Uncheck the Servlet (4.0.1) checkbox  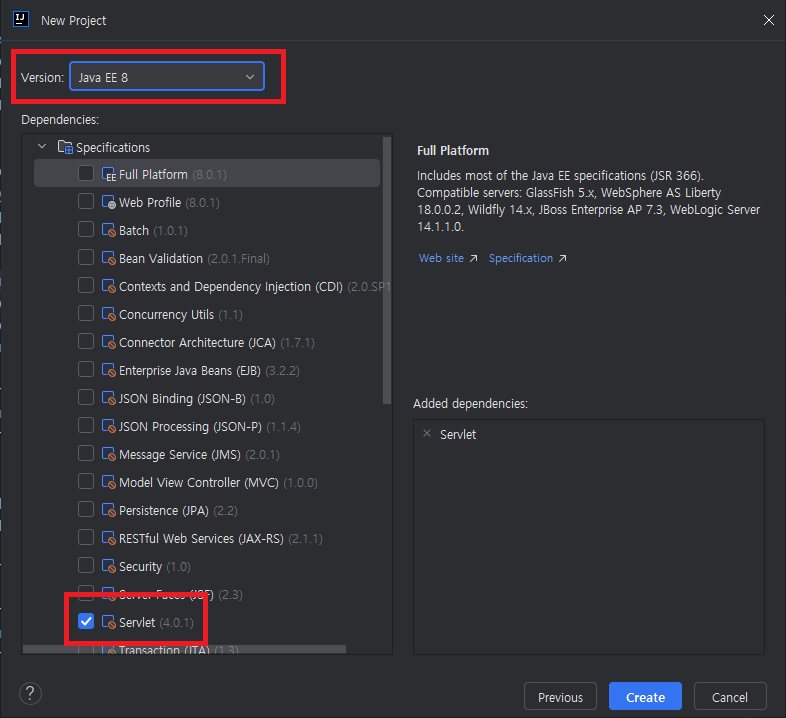point(86,622)
